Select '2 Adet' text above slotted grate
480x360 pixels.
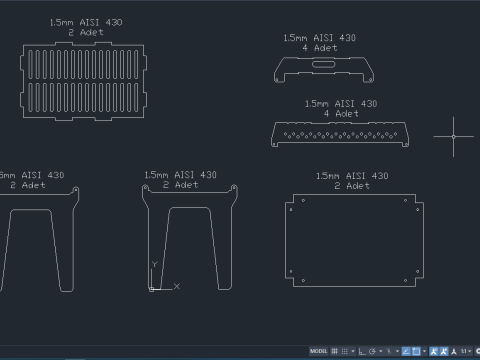click(86, 32)
